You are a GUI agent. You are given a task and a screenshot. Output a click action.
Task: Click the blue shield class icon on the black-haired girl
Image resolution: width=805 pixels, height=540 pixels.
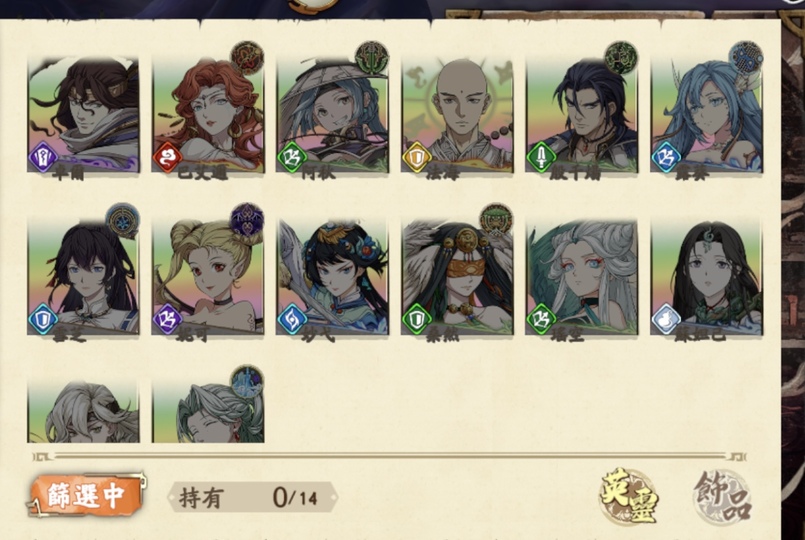pyautogui.click(x=43, y=318)
